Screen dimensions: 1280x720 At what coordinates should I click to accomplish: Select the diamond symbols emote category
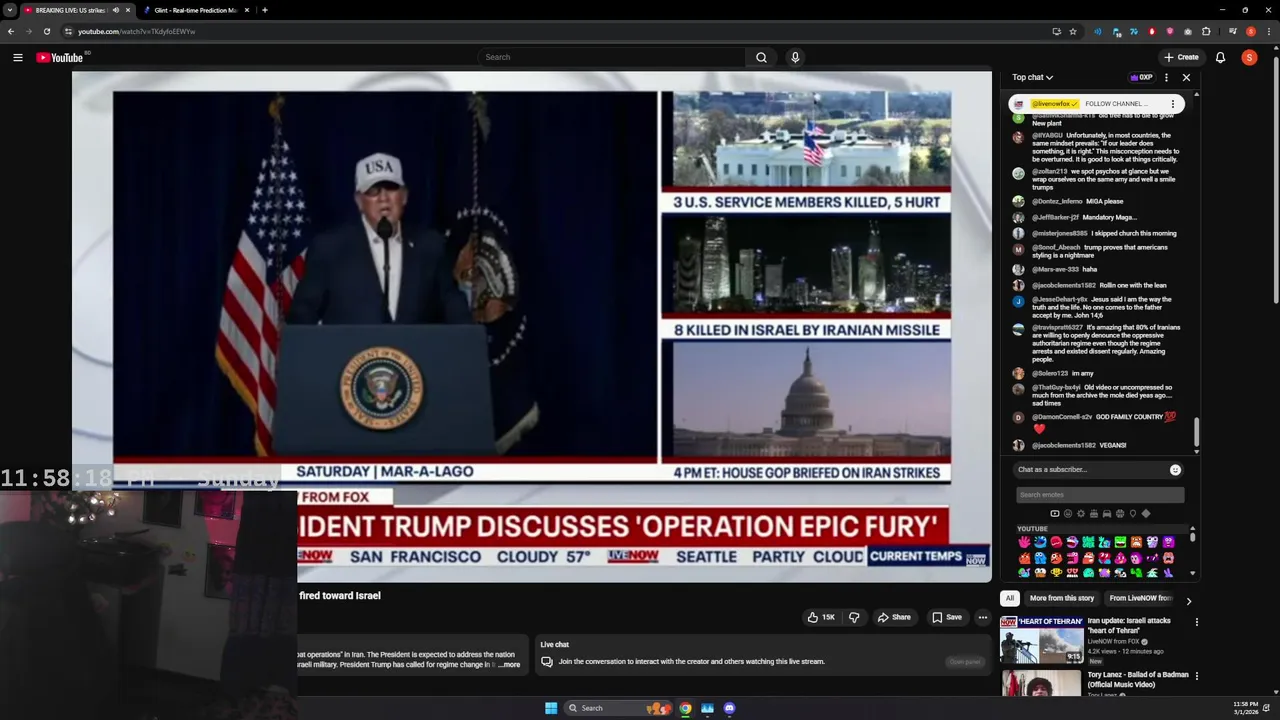[1146, 514]
